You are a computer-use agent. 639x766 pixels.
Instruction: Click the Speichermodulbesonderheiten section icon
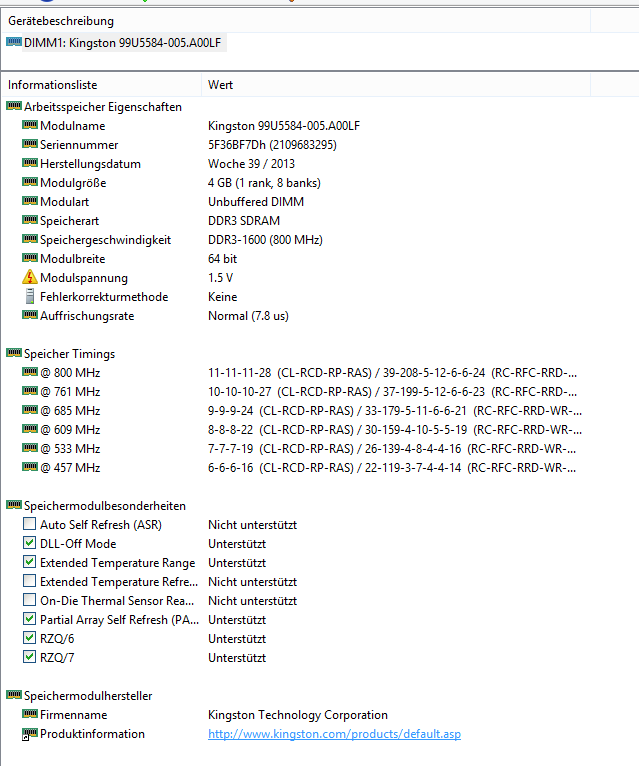(x=14, y=505)
